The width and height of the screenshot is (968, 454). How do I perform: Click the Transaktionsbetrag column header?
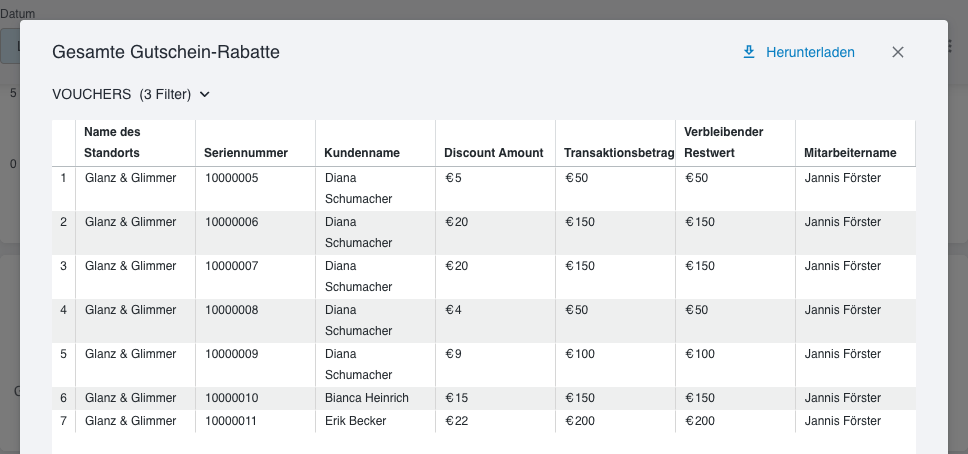tap(619, 153)
